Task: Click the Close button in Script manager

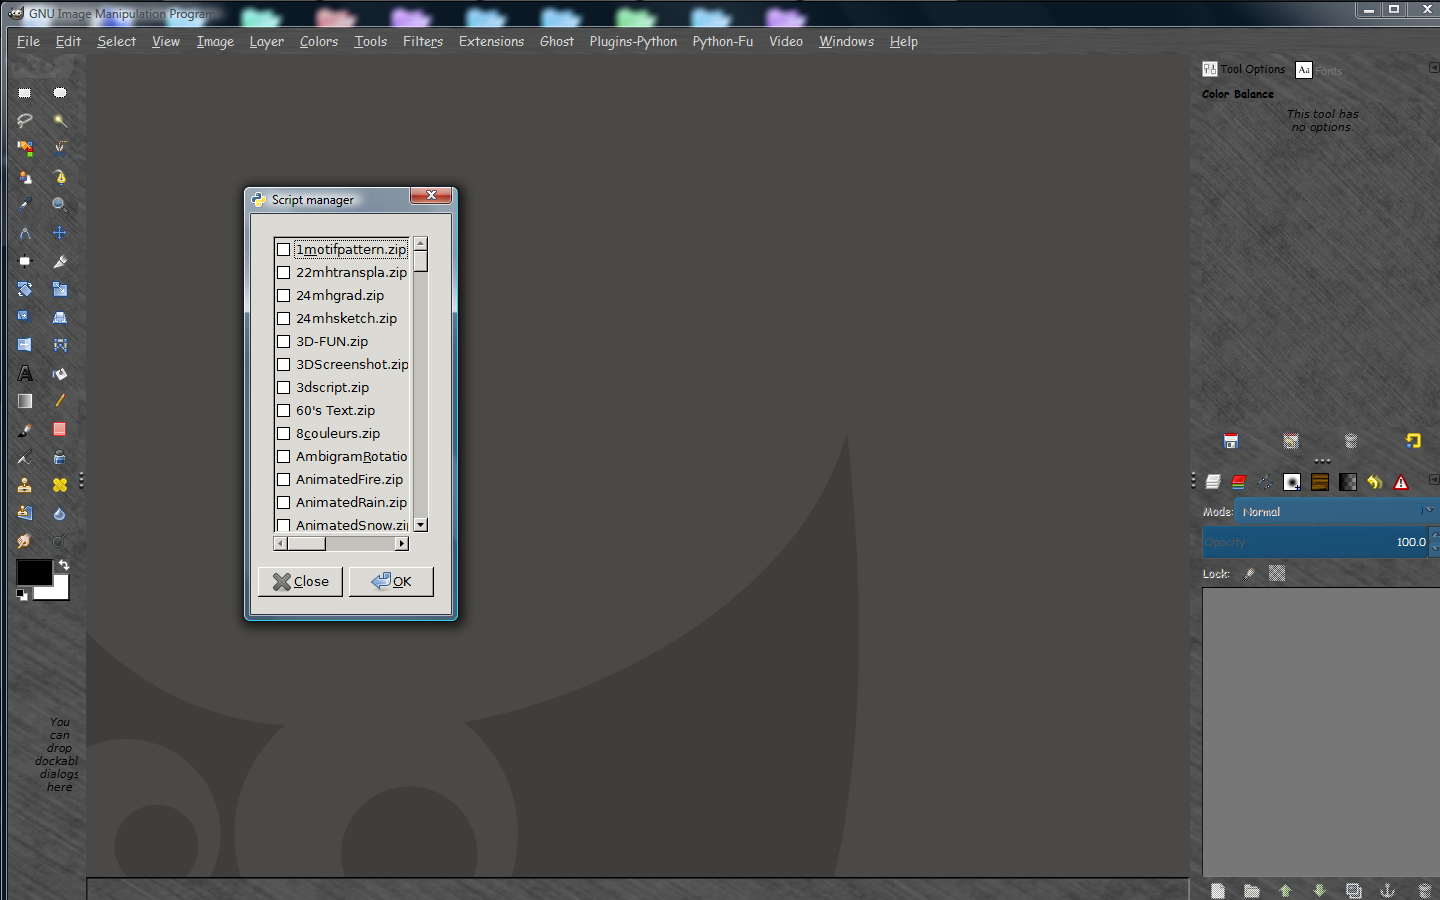Action: (300, 582)
